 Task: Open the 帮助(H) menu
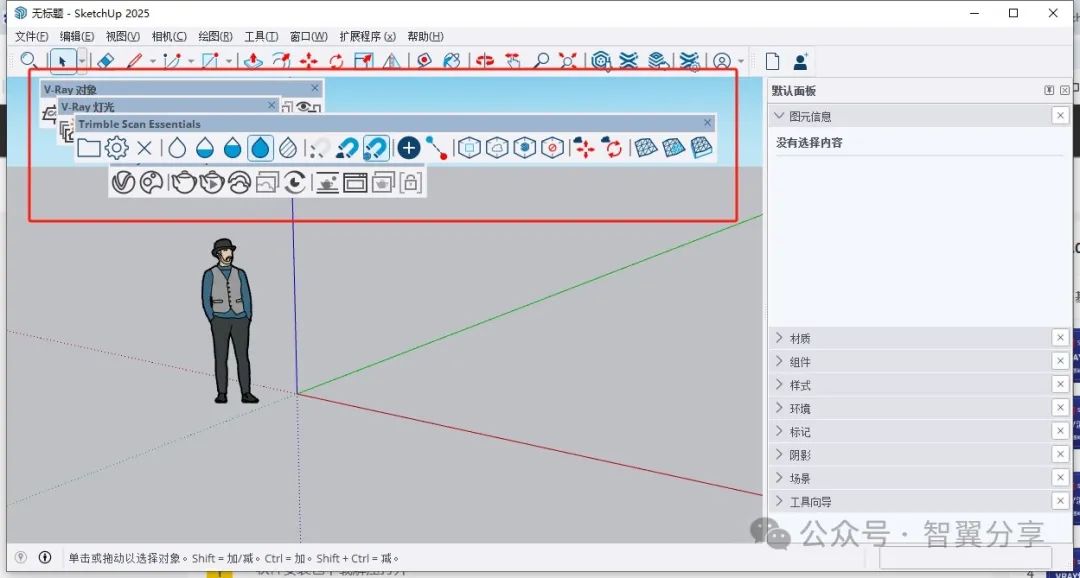pos(425,37)
